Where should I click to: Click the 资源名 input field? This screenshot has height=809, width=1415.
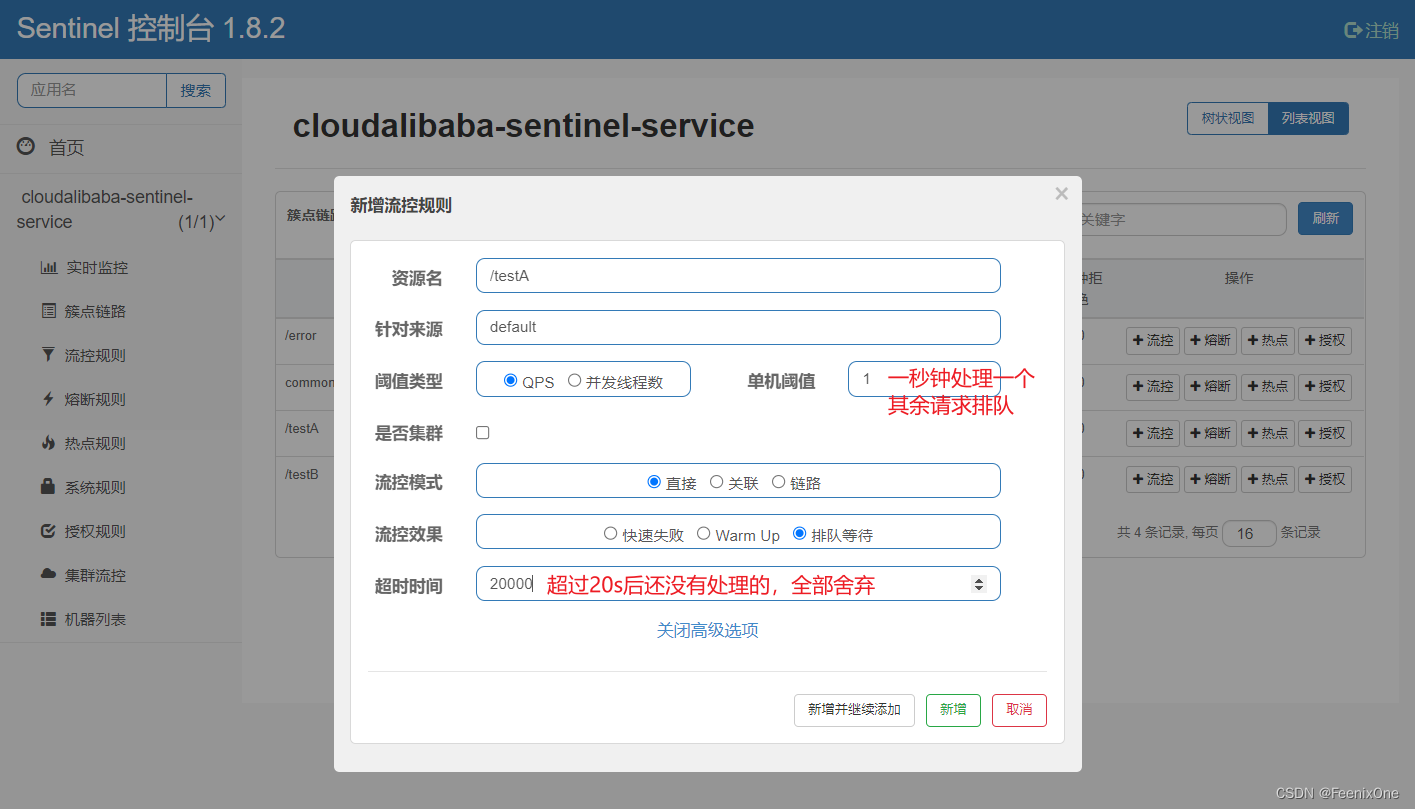[x=738, y=276]
